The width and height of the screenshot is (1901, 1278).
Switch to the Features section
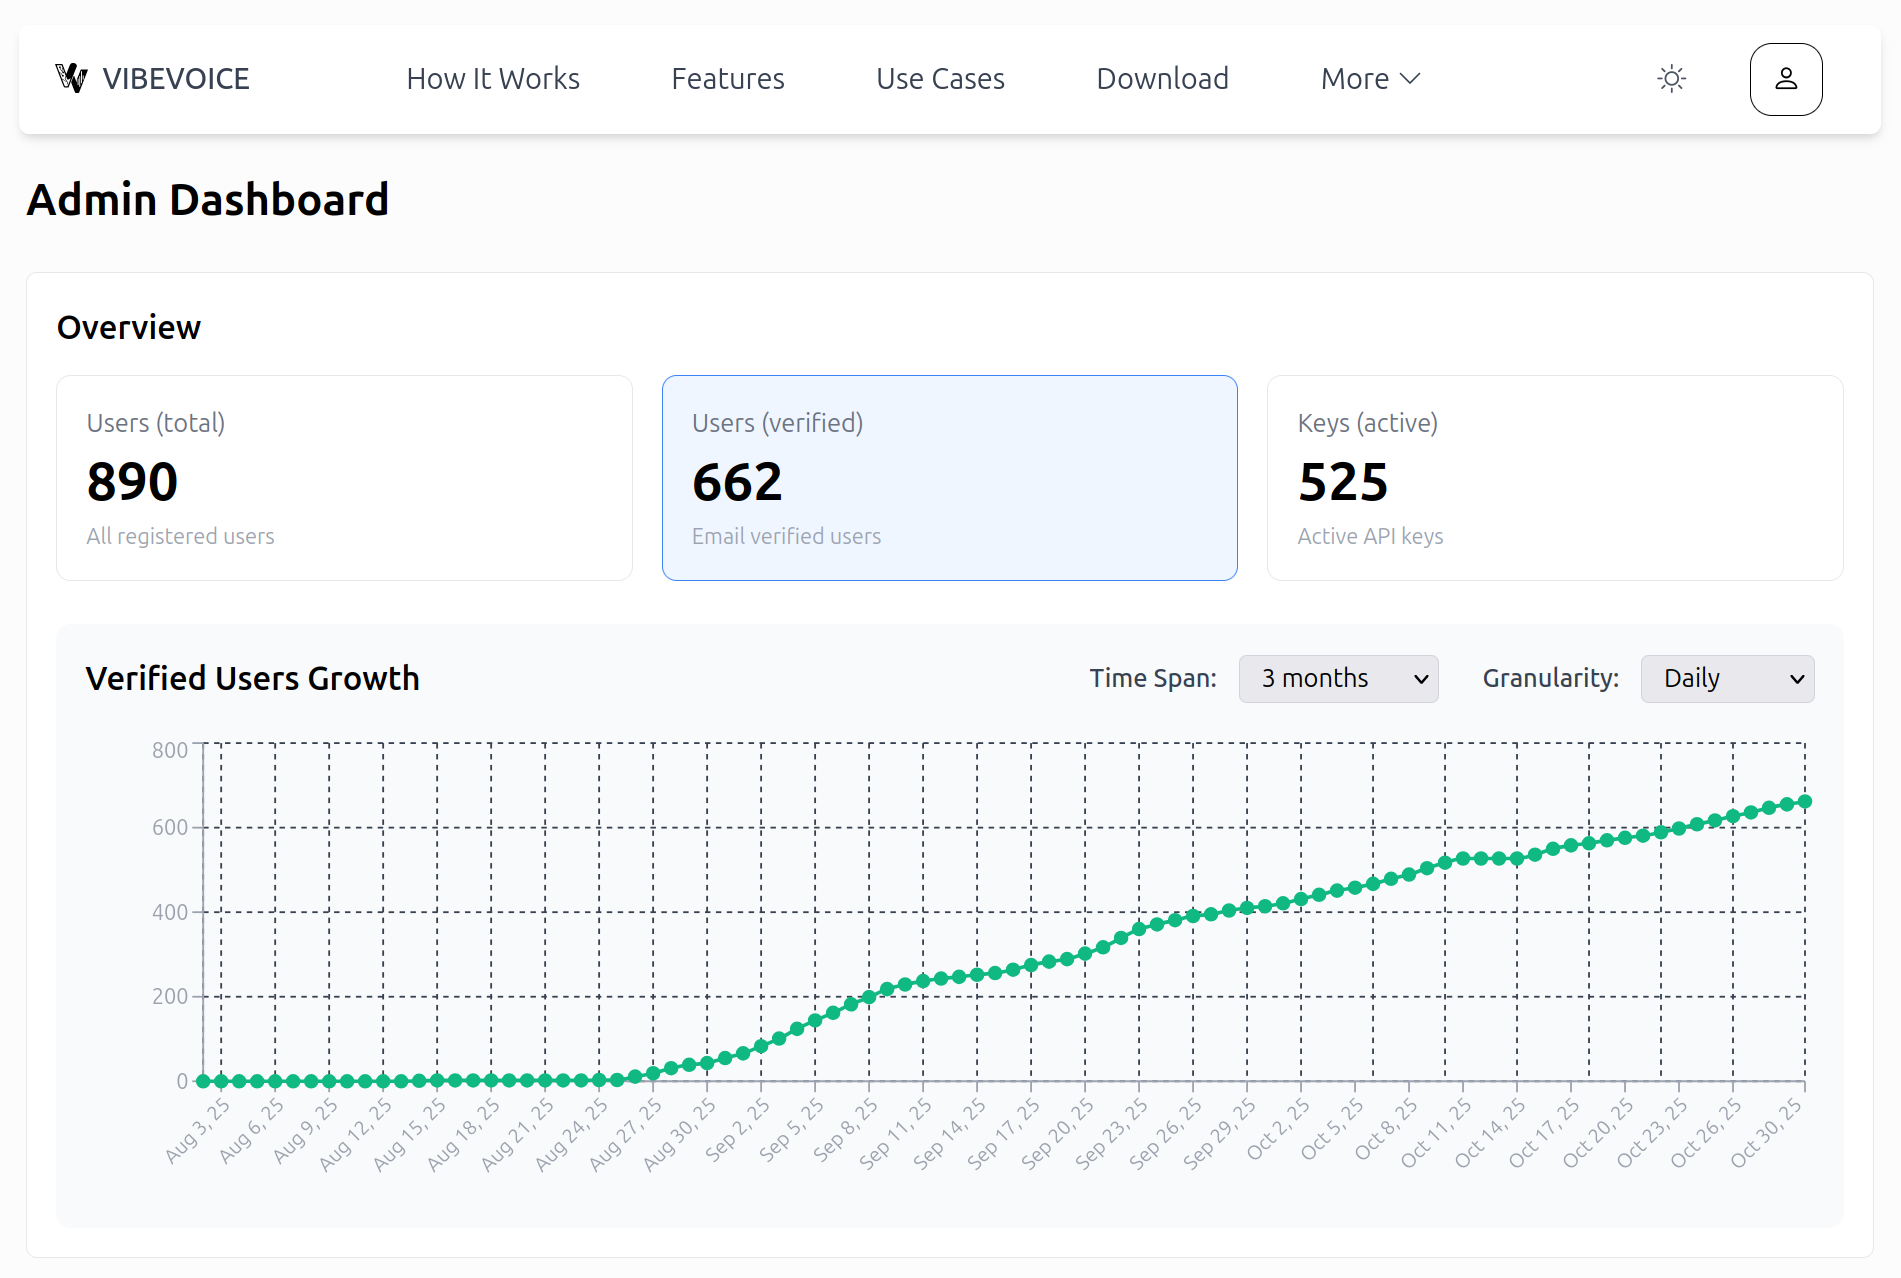coord(727,78)
